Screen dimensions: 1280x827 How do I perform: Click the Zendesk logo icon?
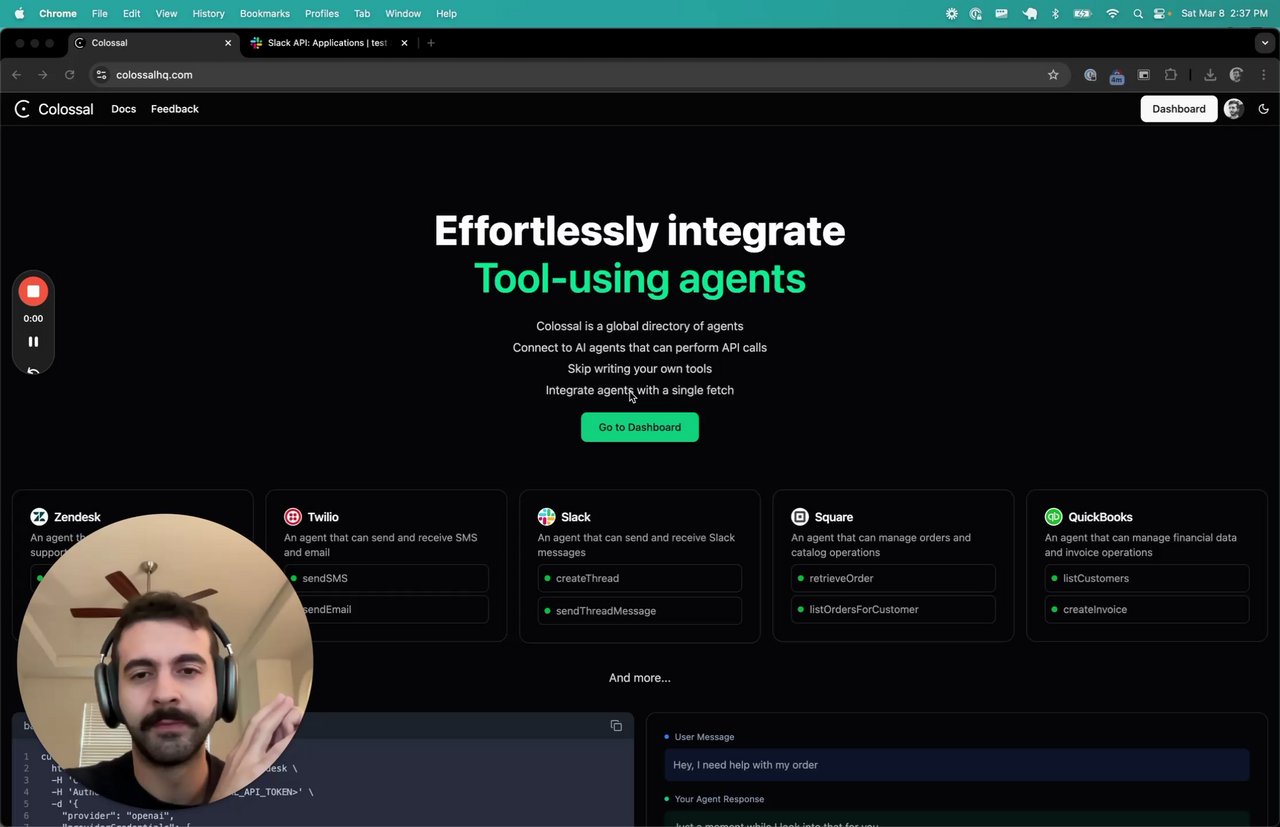coord(39,517)
